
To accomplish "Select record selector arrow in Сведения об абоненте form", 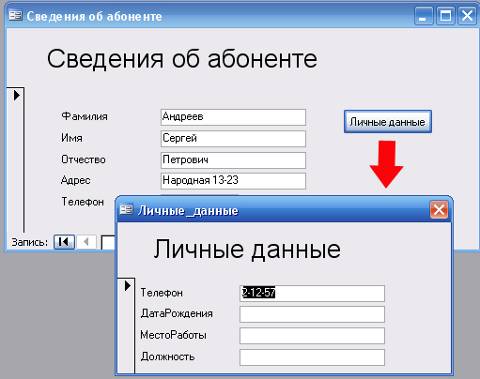I will (x=16, y=96).
